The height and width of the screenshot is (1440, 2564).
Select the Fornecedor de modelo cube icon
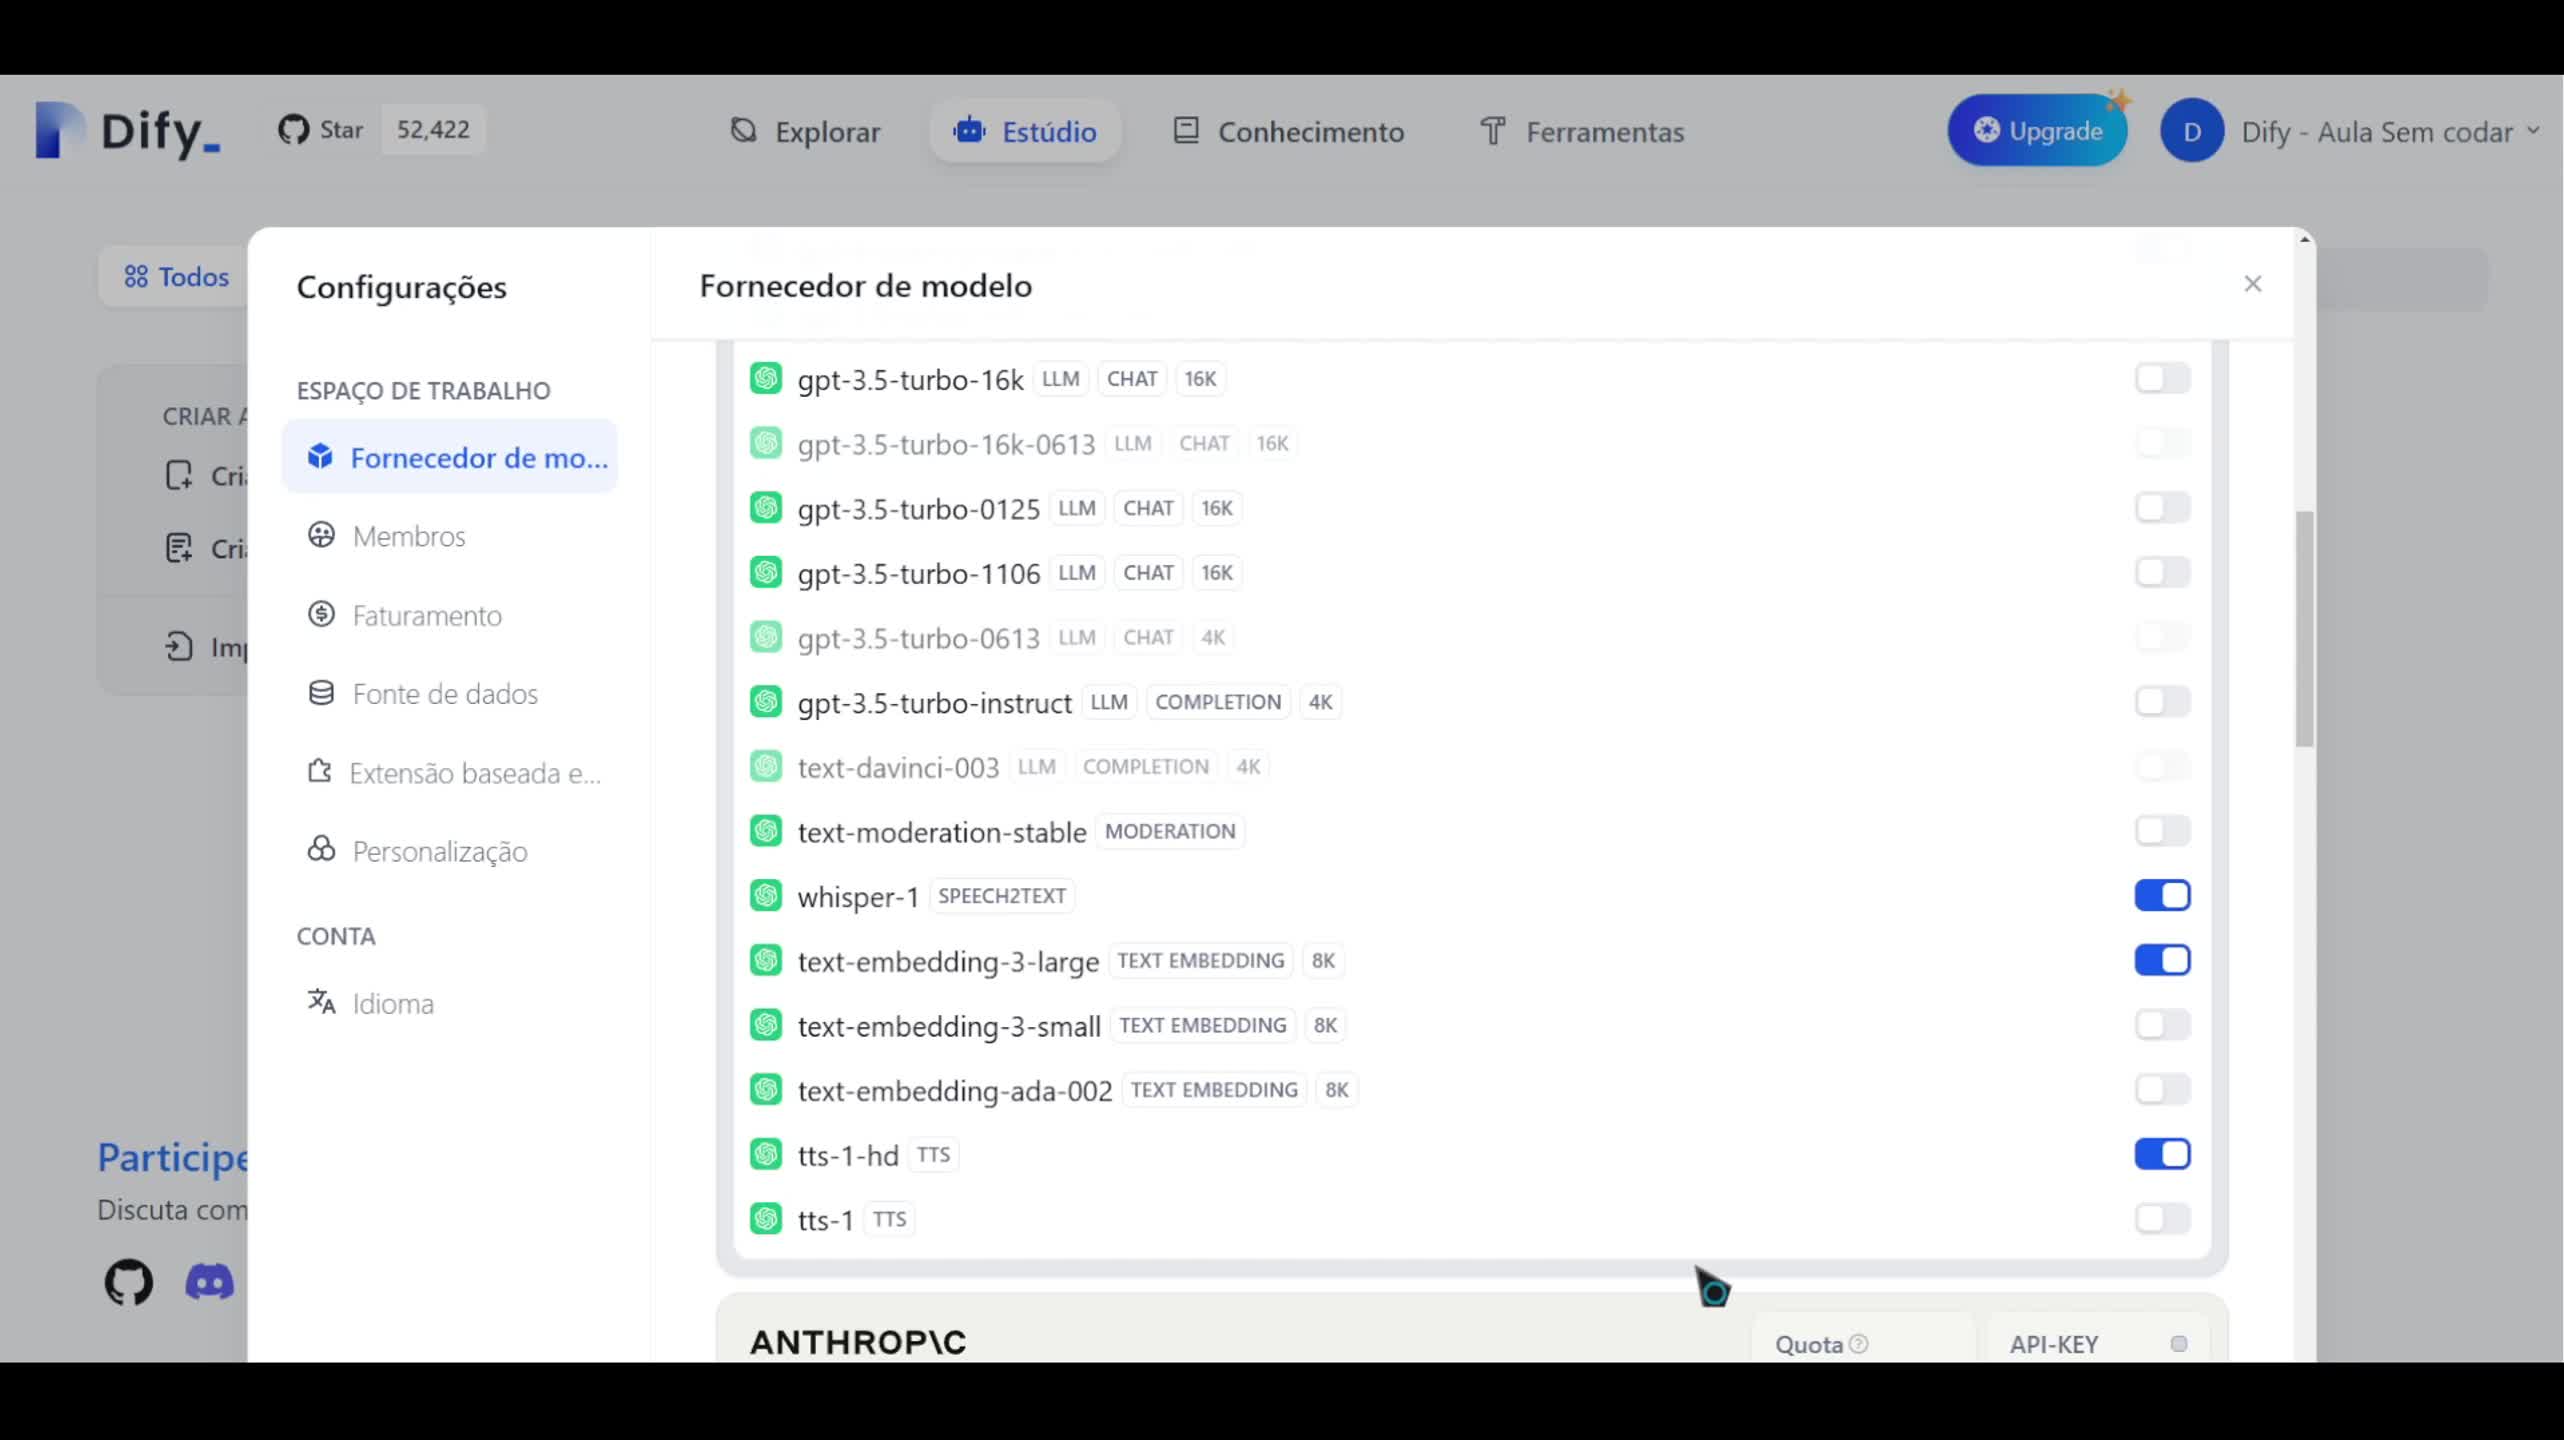(x=320, y=456)
